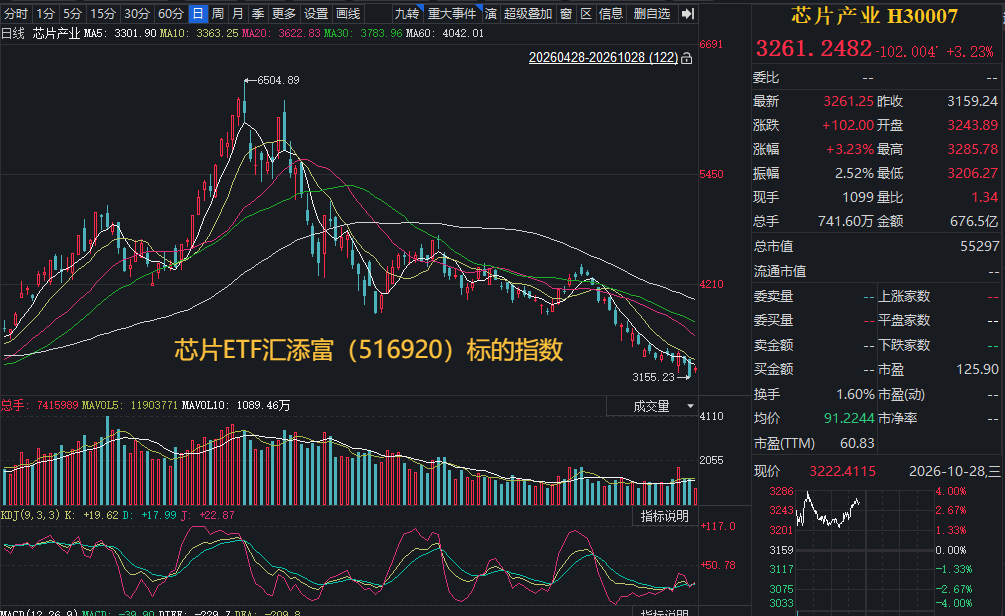
Task: Click the lock icon beside the date range
Action: tap(686, 58)
